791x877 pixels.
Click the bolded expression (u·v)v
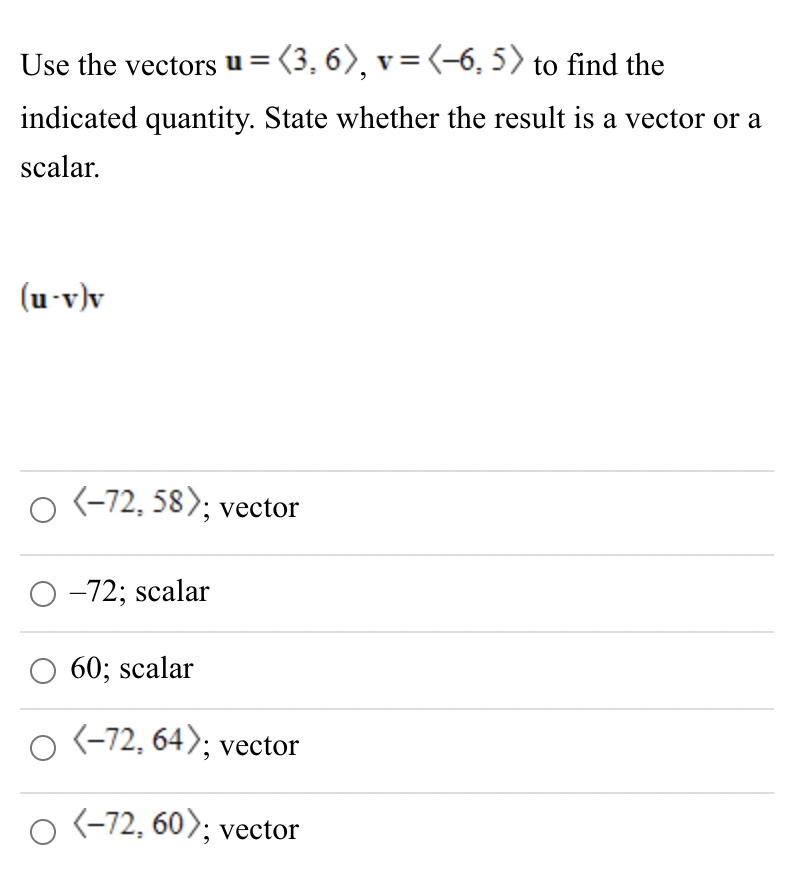tap(62, 295)
